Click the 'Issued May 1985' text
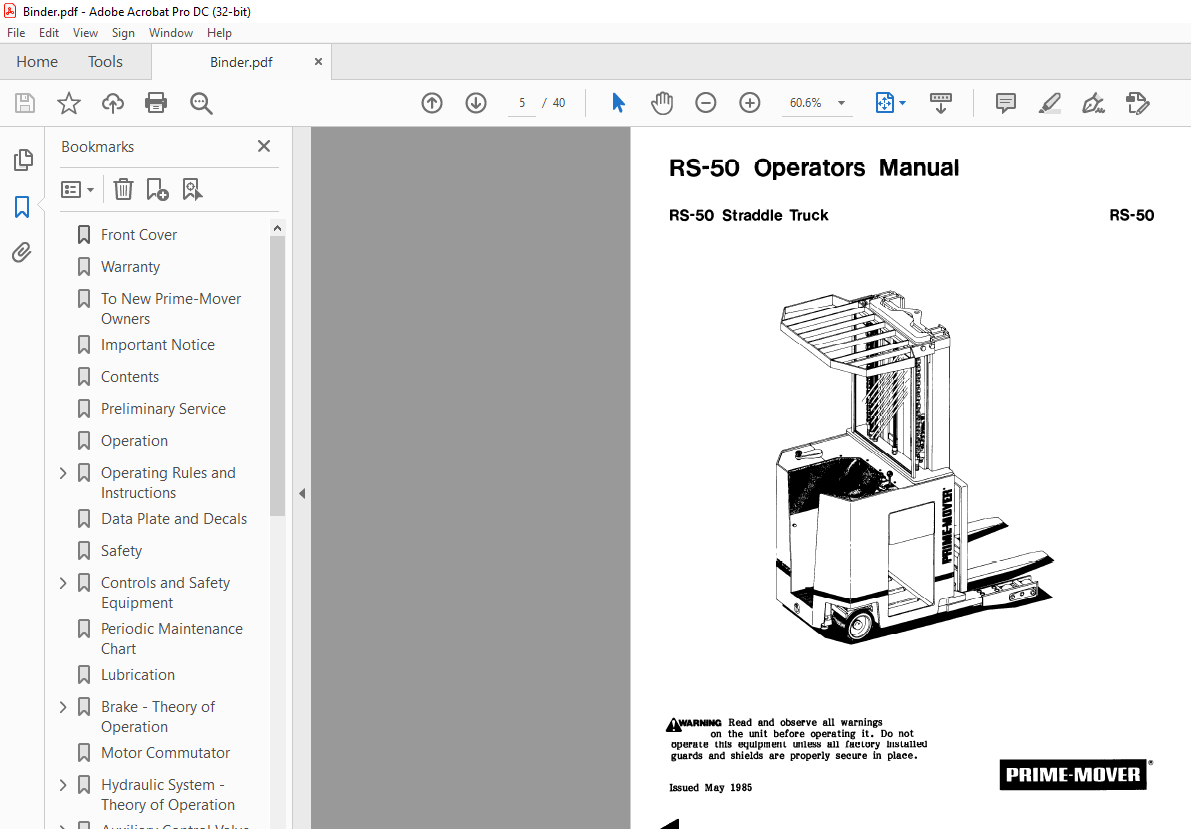The width and height of the screenshot is (1191, 829). (x=710, y=787)
